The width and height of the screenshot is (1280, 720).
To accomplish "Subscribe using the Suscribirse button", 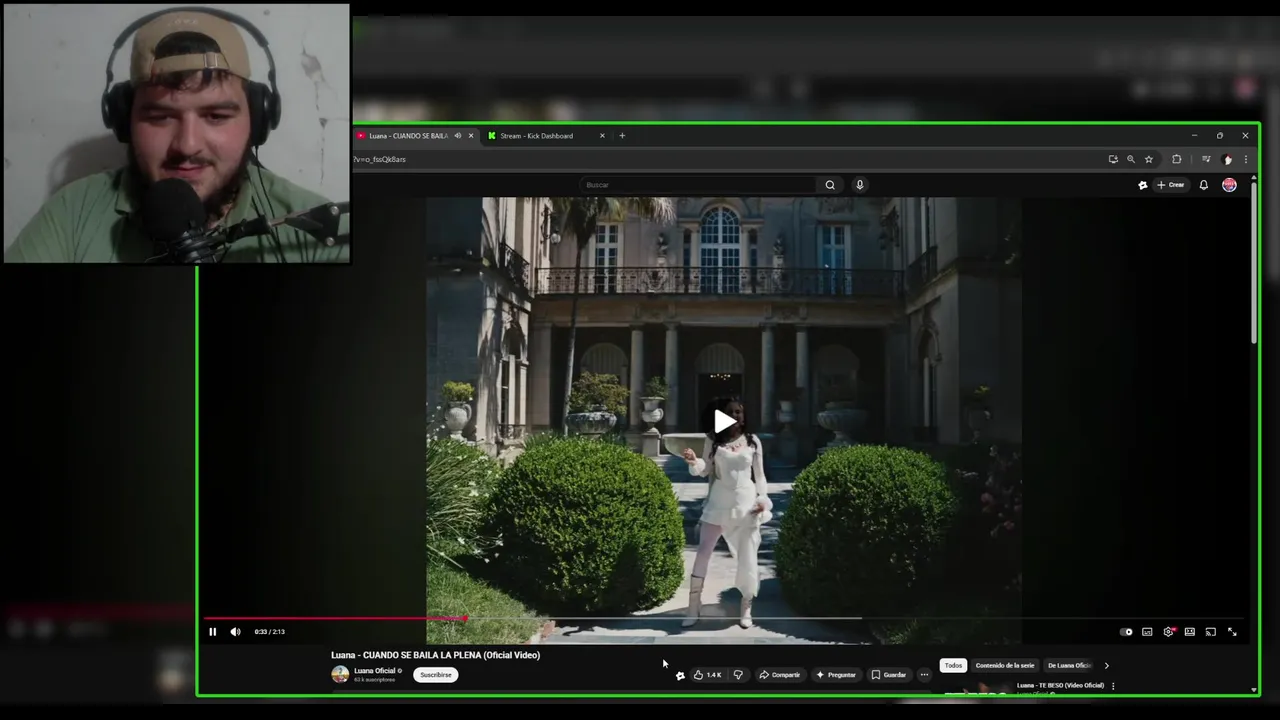I will [435, 675].
